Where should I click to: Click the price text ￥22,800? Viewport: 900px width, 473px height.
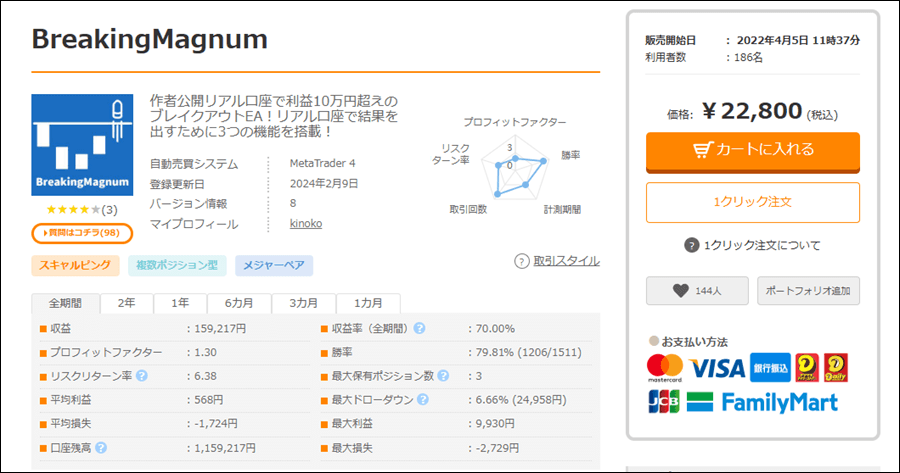pos(752,111)
